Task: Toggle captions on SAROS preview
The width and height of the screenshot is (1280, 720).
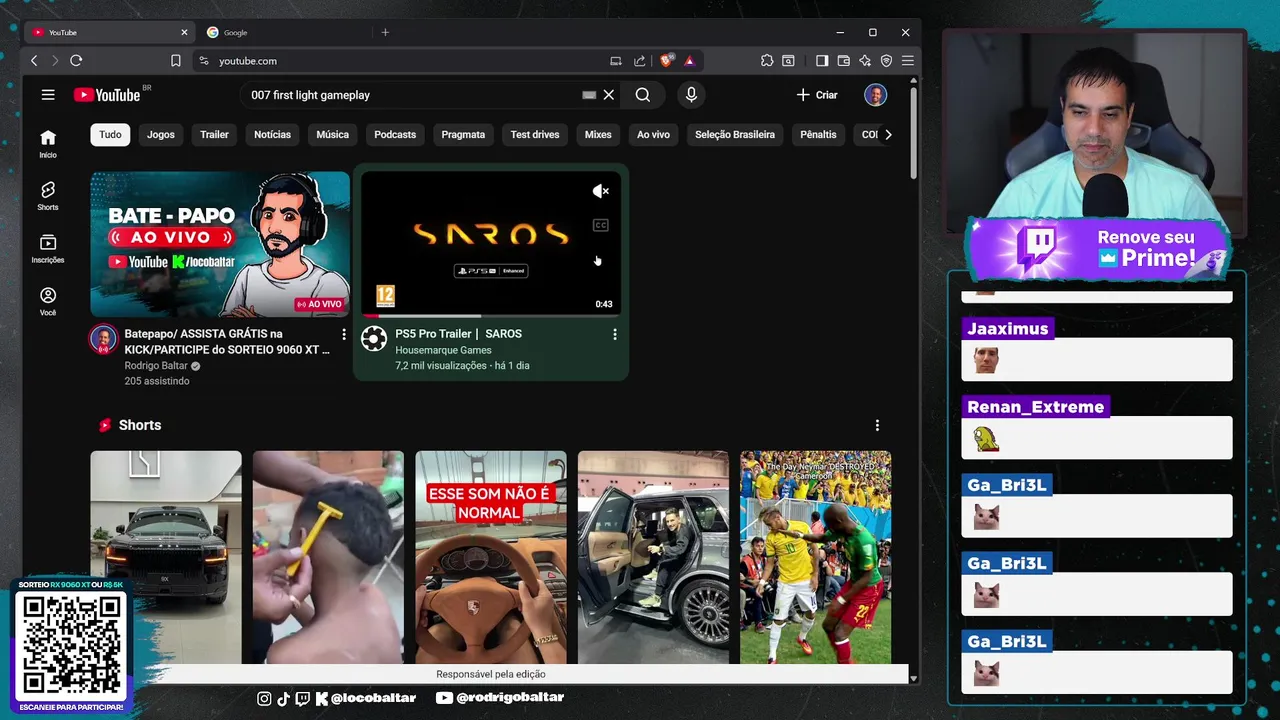Action: point(600,225)
